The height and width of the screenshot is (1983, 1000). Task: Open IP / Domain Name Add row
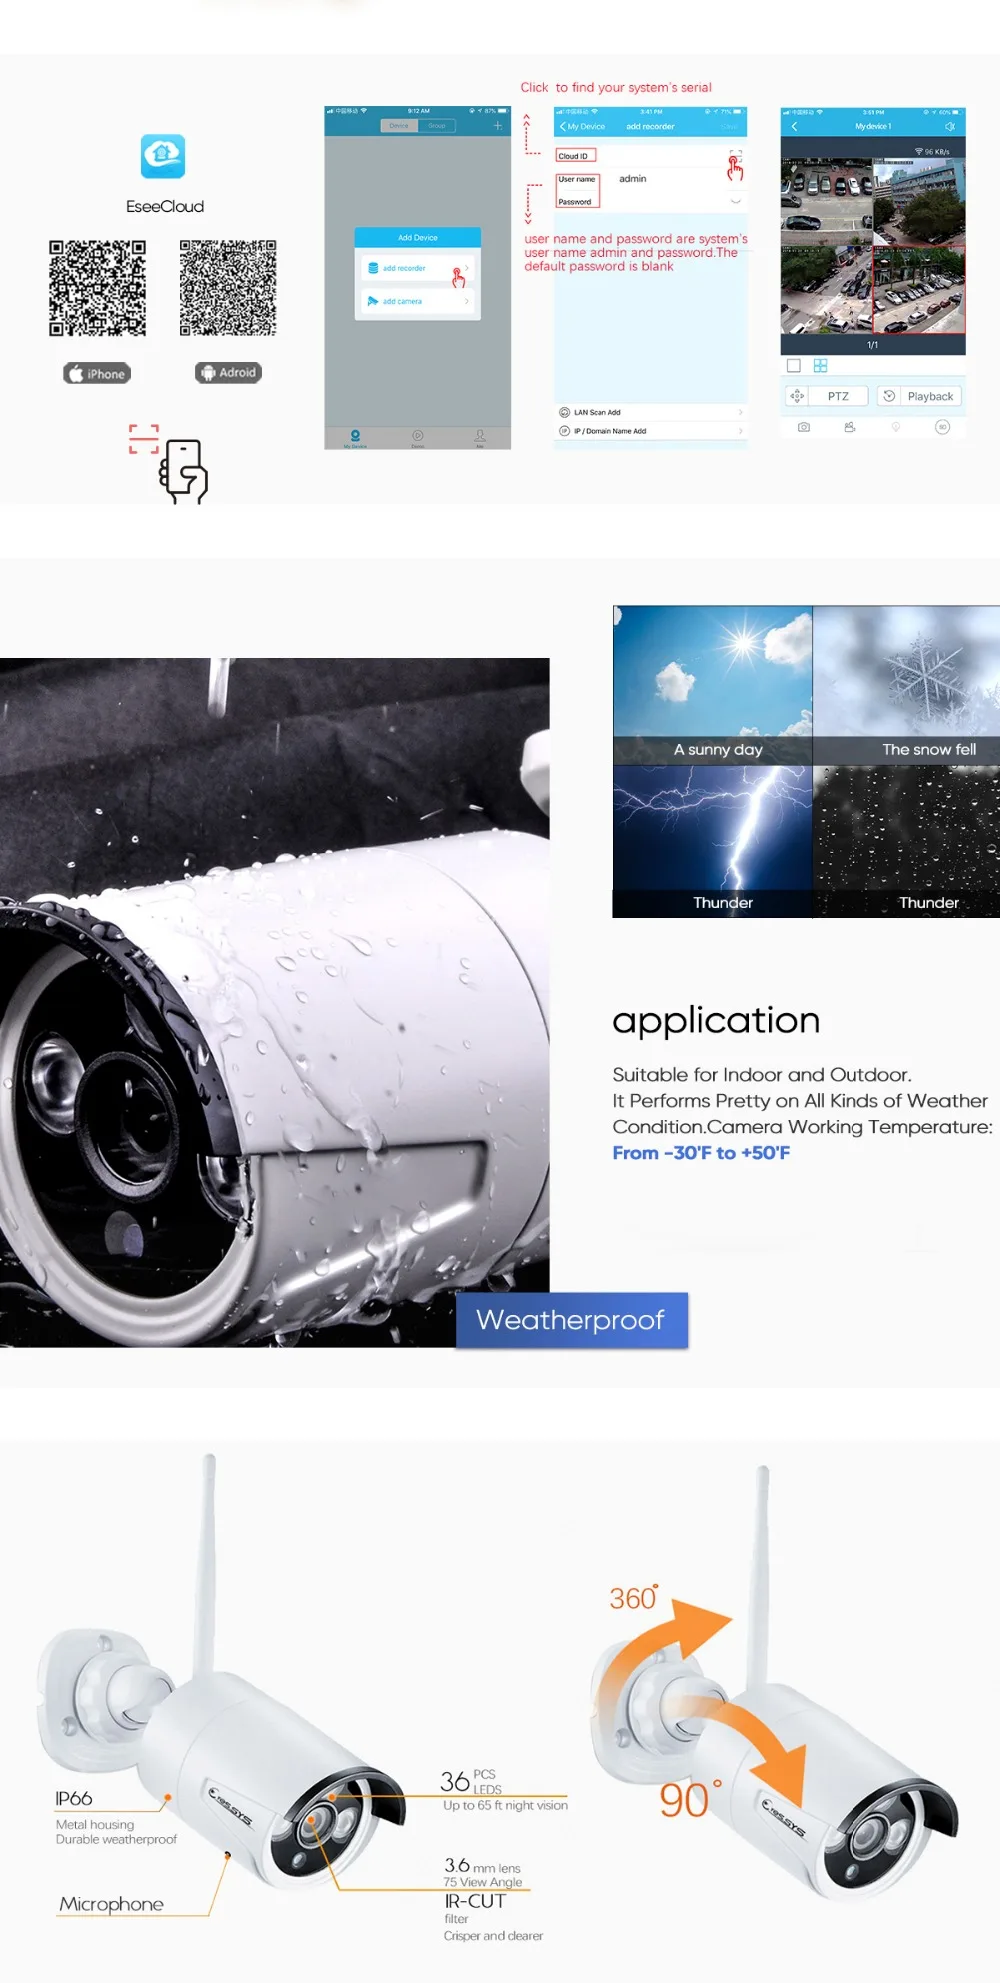(651, 431)
